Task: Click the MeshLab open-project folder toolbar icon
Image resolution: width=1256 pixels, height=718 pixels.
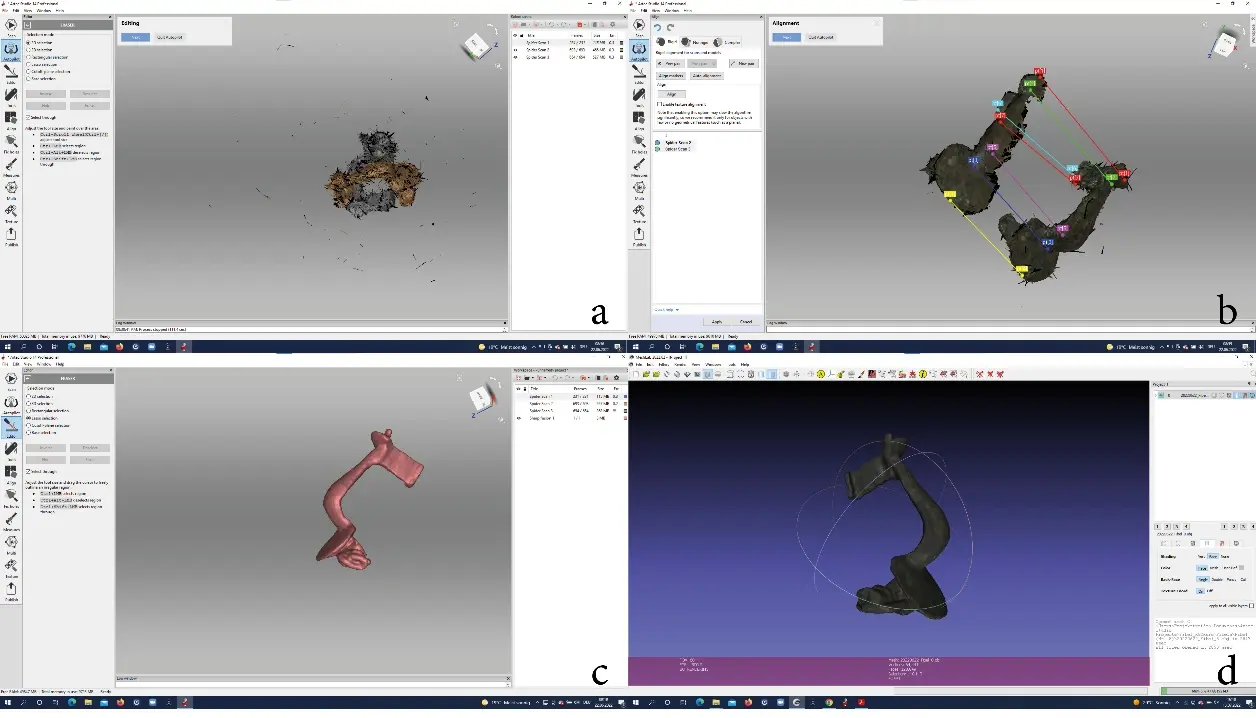Action: pyautogui.click(x=645, y=374)
